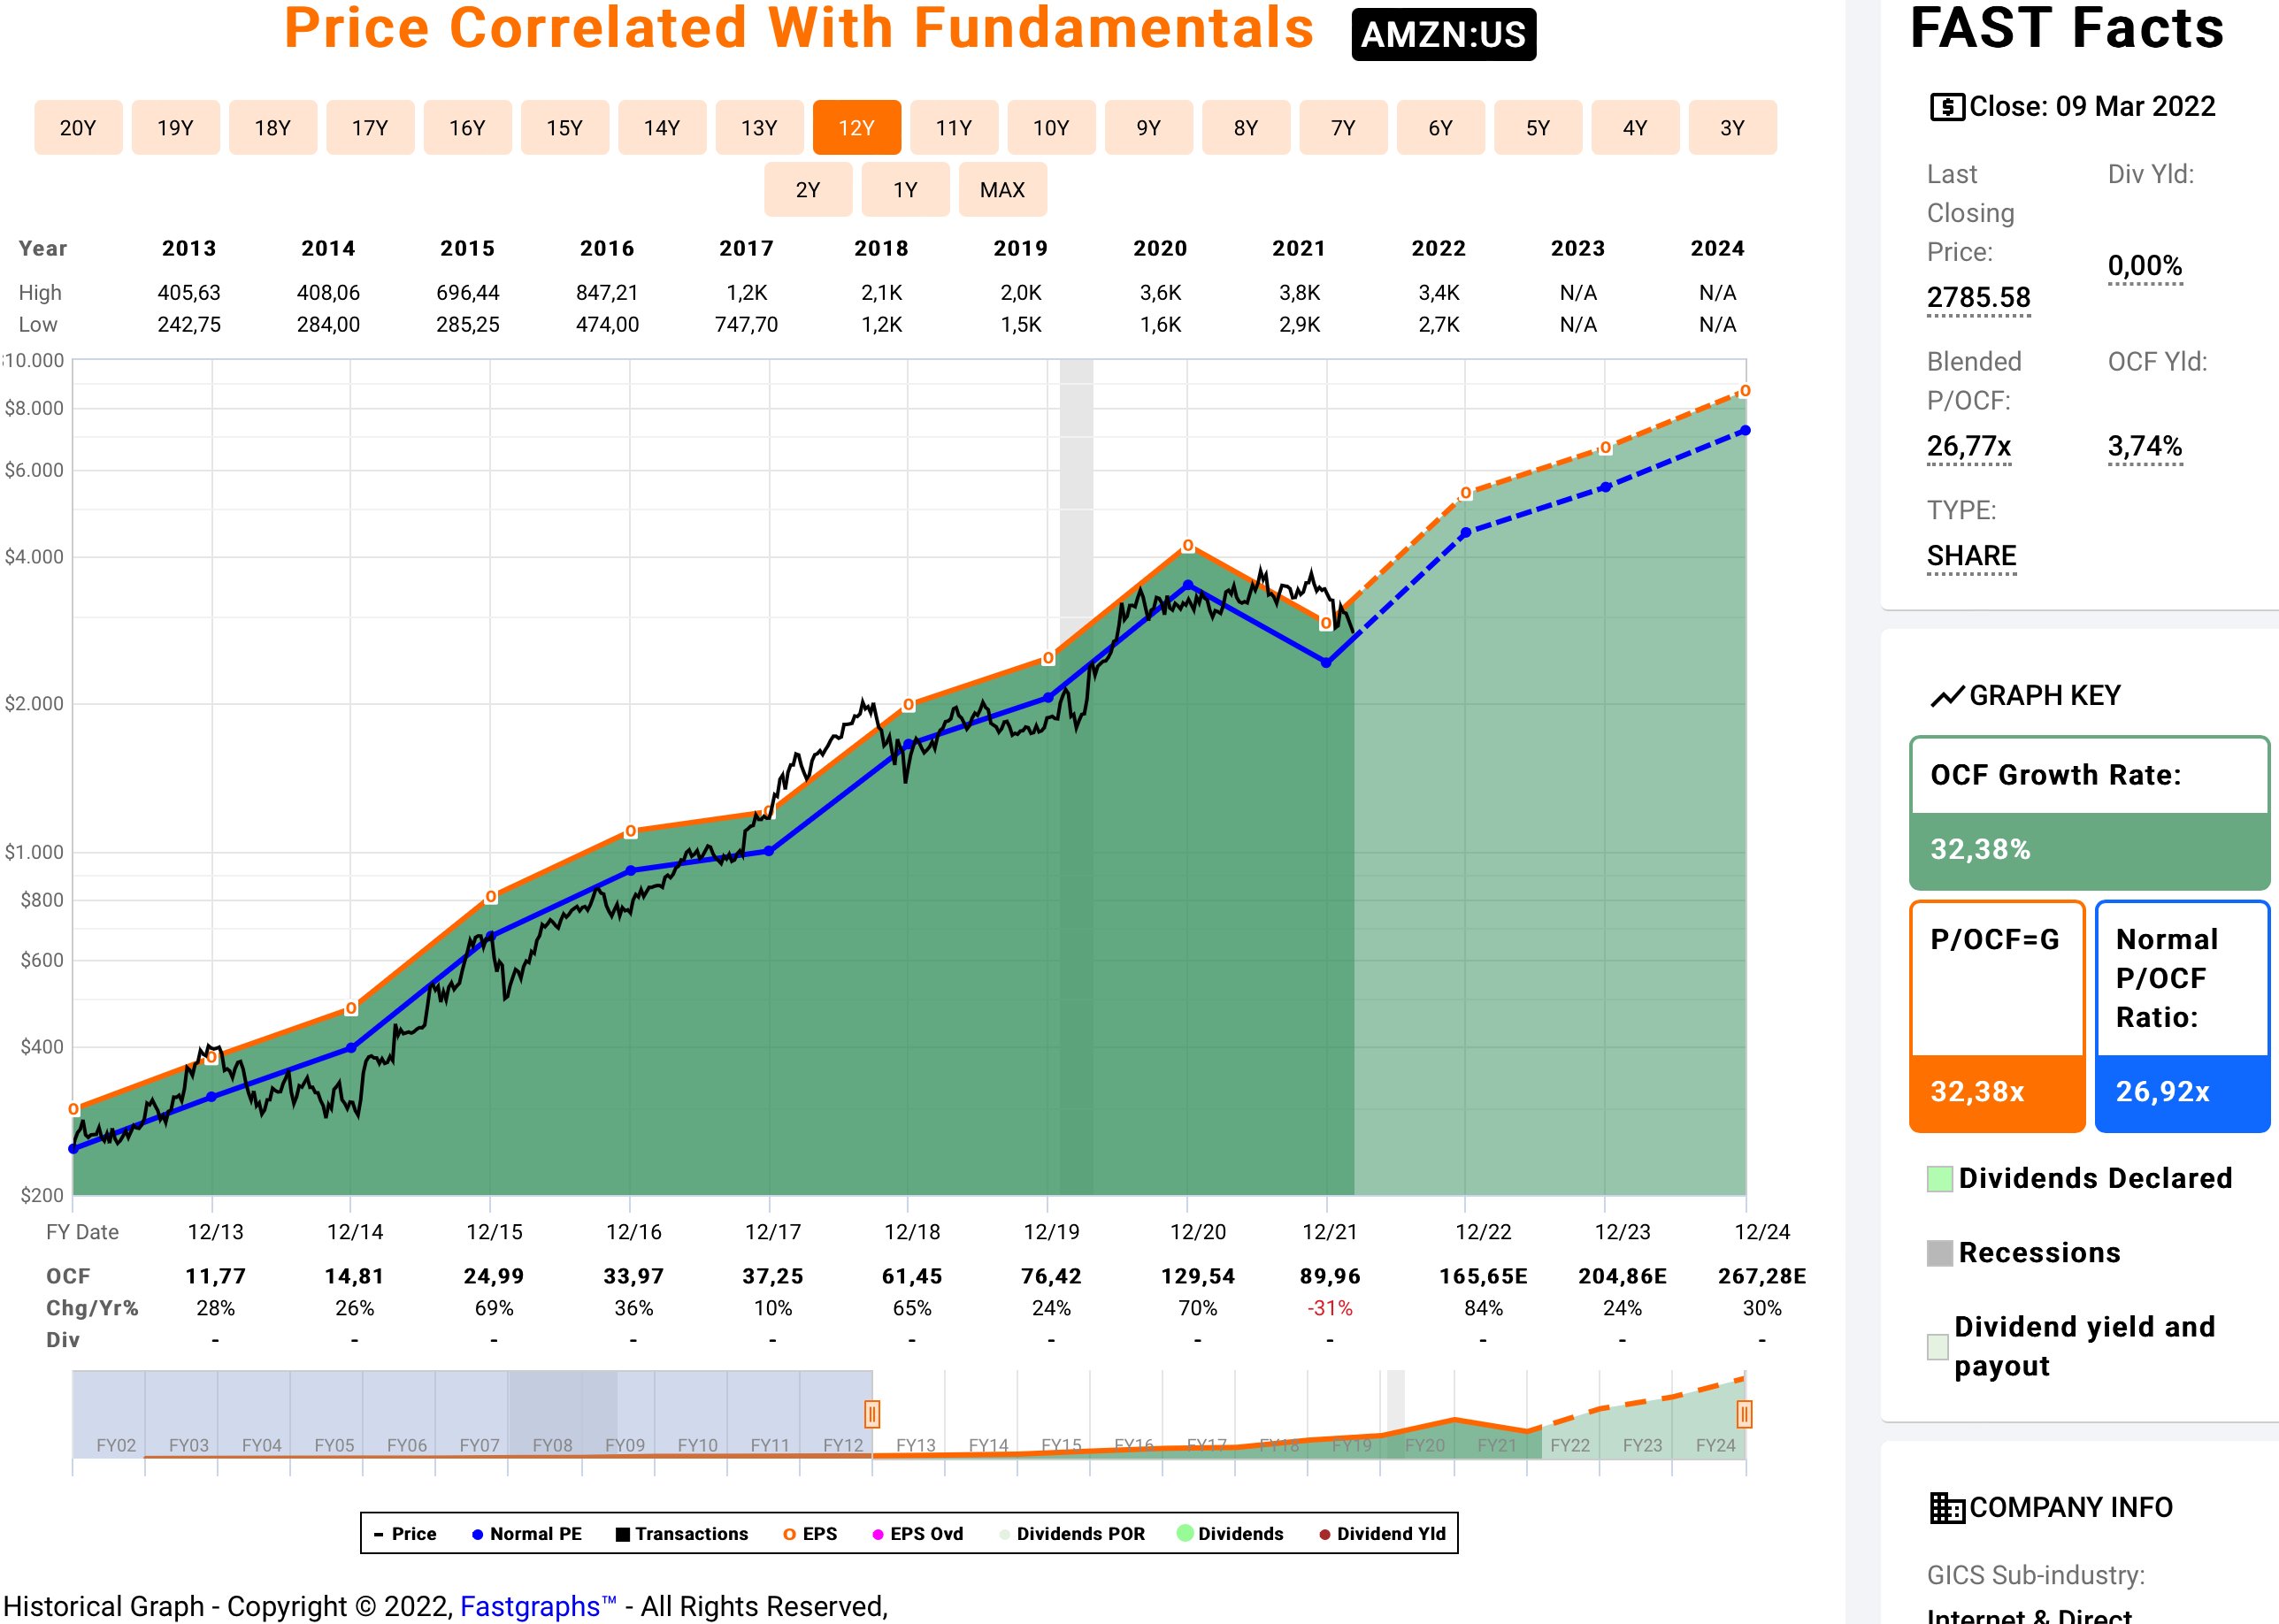Image resolution: width=2279 pixels, height=1624 pixels.
Task: Click the SHARE type underlined value
Action: 1971,556
